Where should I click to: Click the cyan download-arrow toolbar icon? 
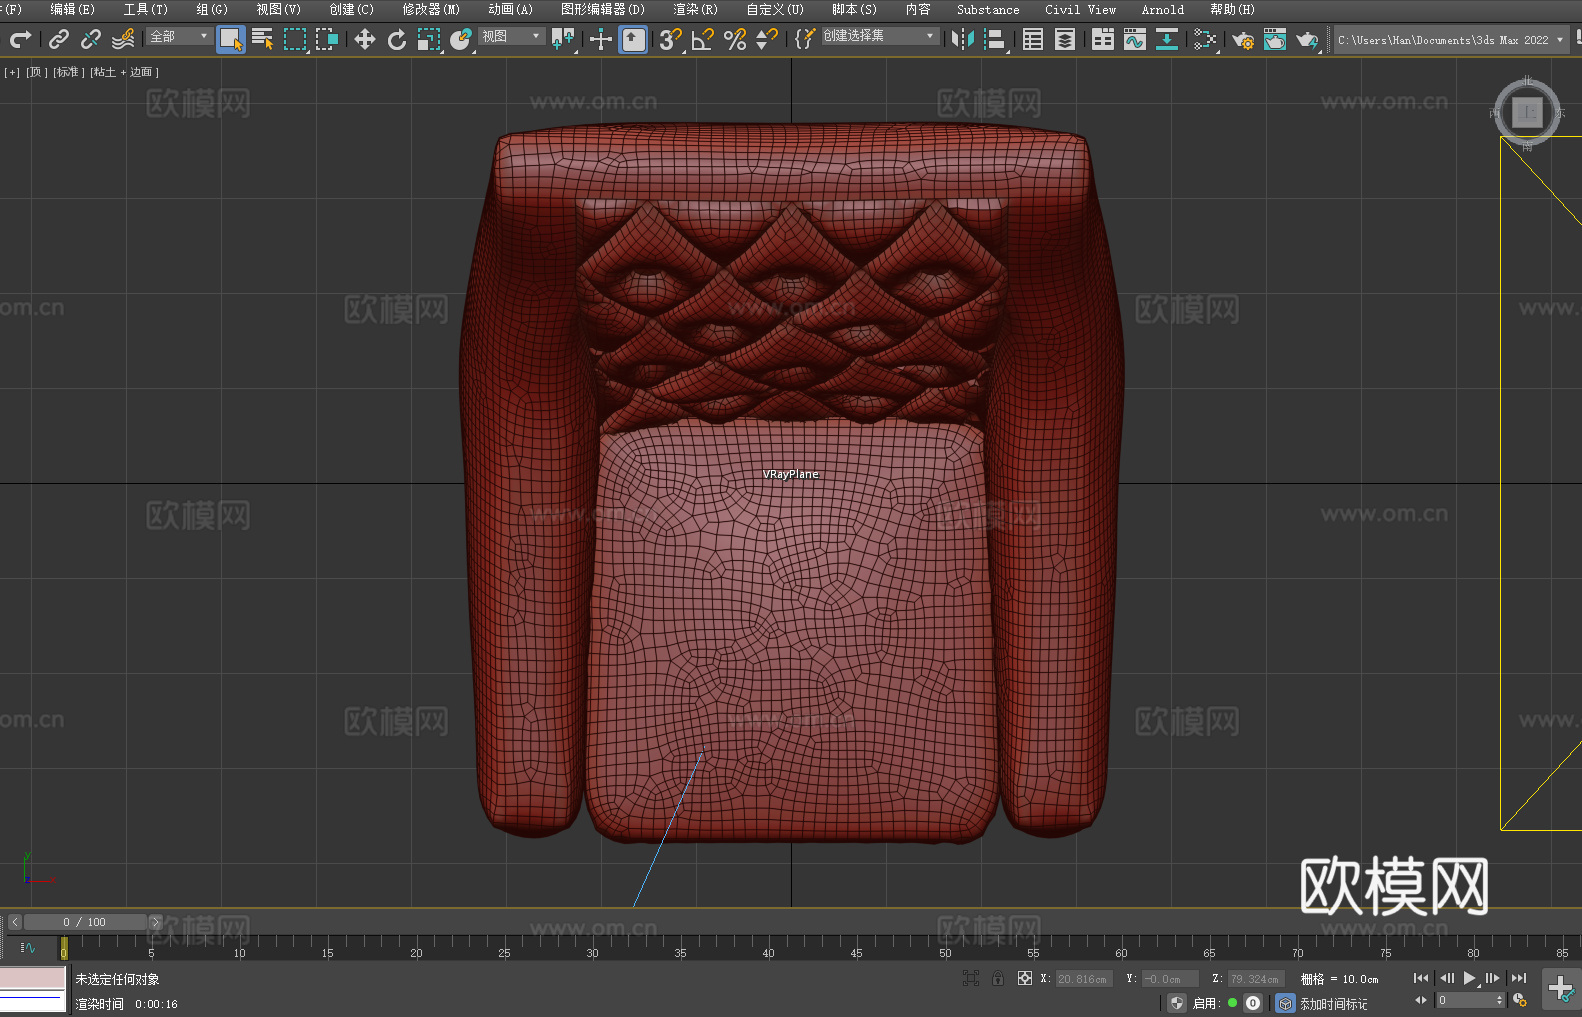[1167, 39]
